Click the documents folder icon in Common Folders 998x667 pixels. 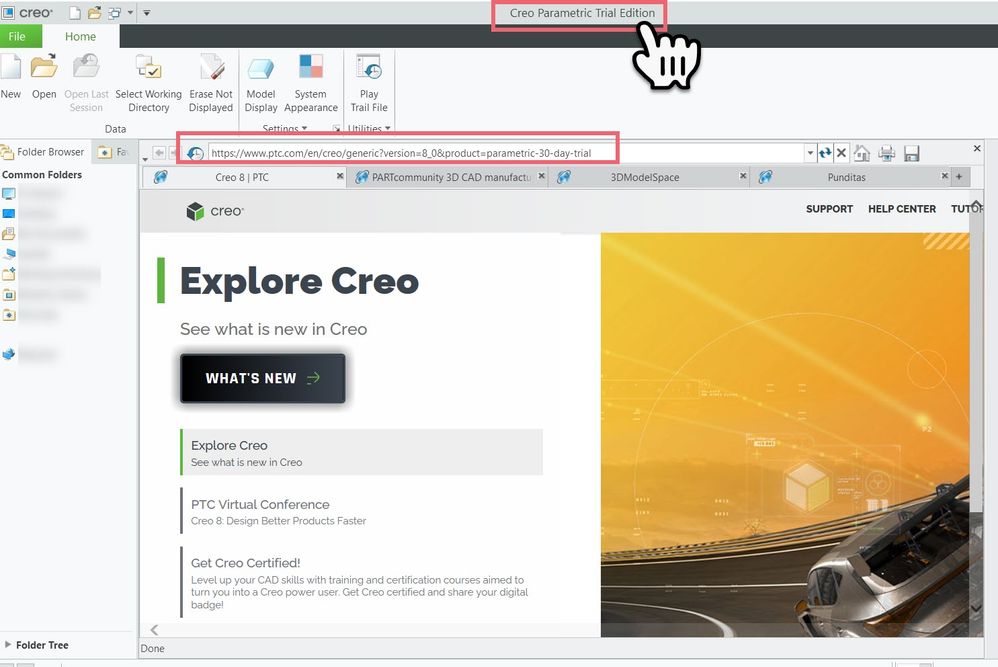8,234
